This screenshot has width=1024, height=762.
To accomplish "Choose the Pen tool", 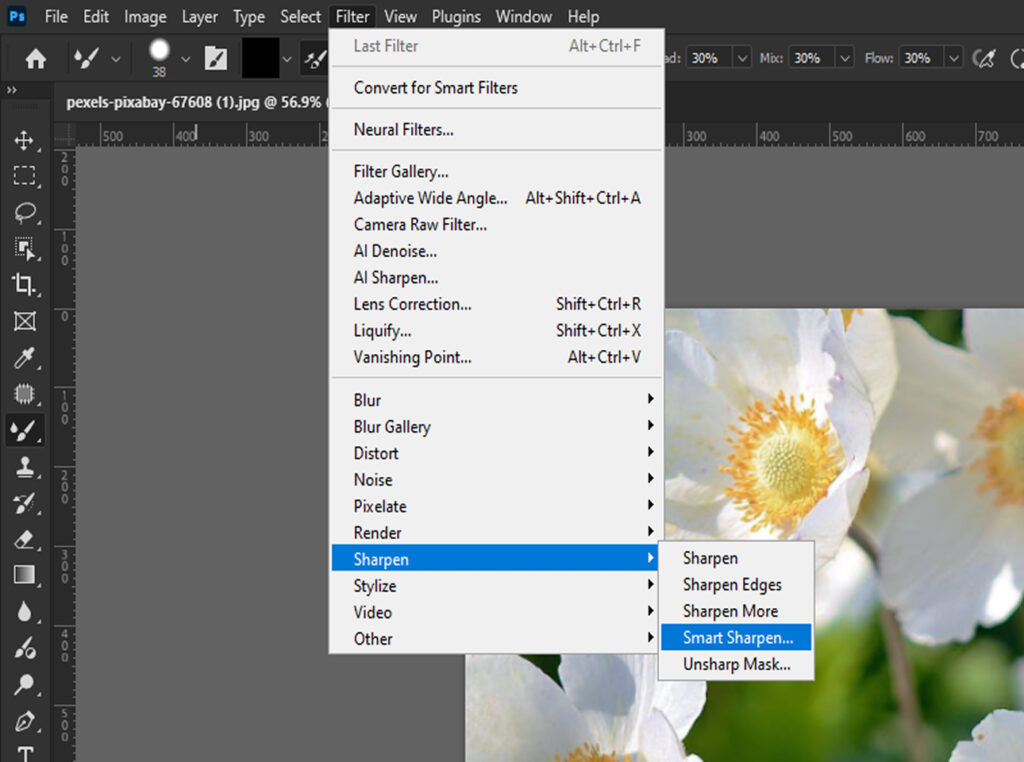I will coord(24,721).
